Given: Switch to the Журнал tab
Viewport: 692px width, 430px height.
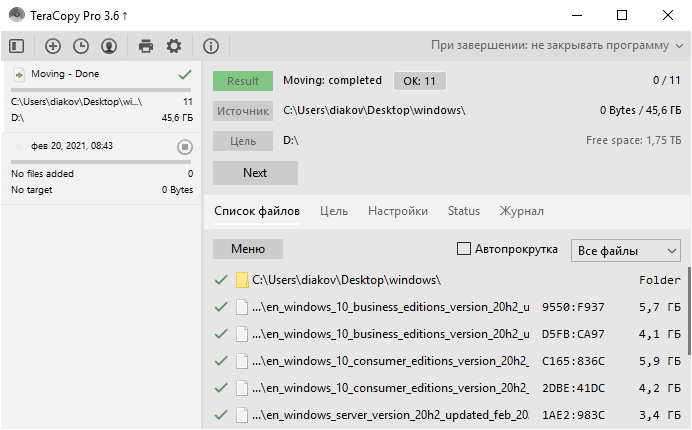Looking at the screenshot, I should [522, 211].
